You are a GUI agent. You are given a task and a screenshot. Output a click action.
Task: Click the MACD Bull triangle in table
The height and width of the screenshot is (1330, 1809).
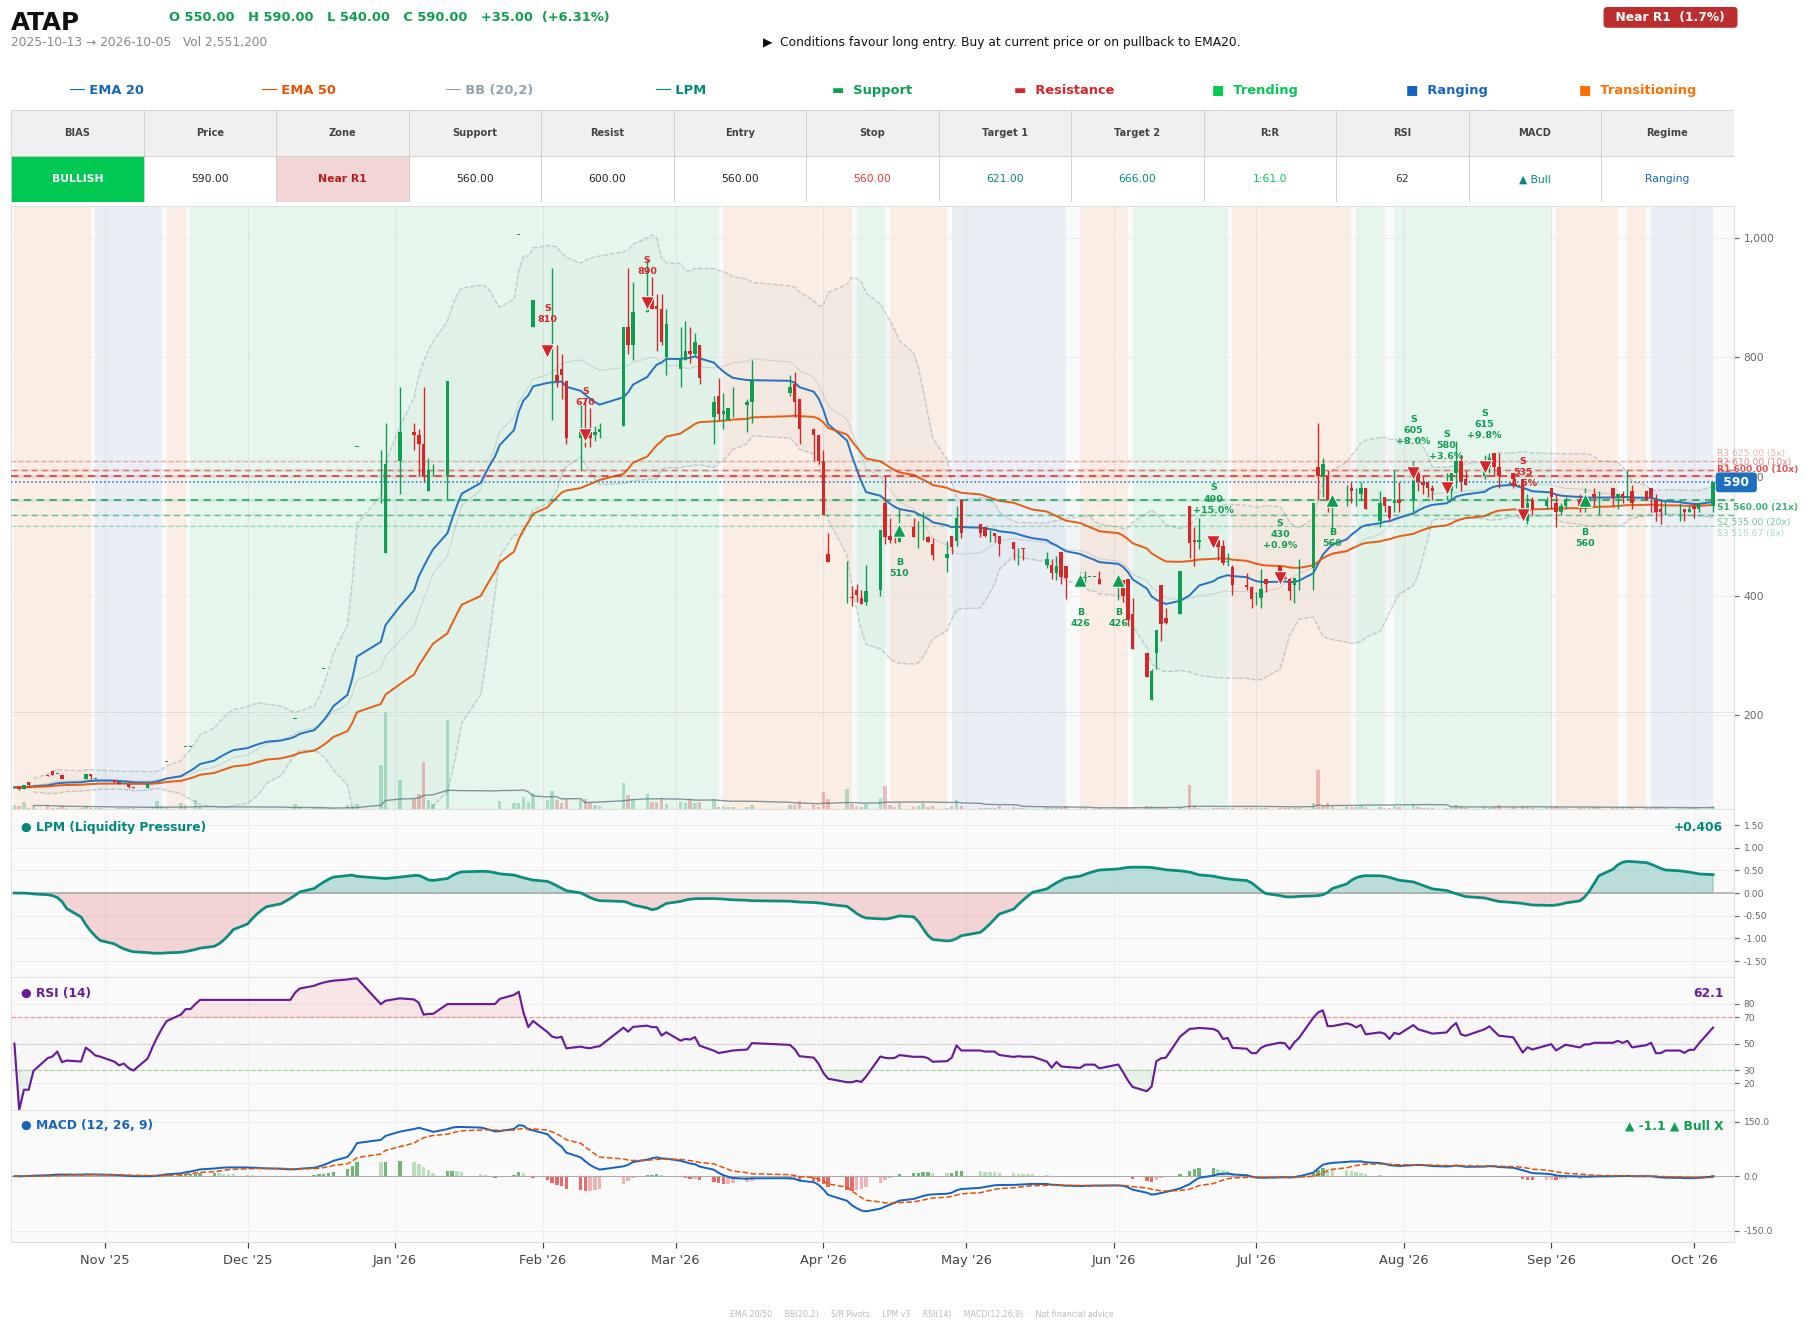pos(1523,179)
